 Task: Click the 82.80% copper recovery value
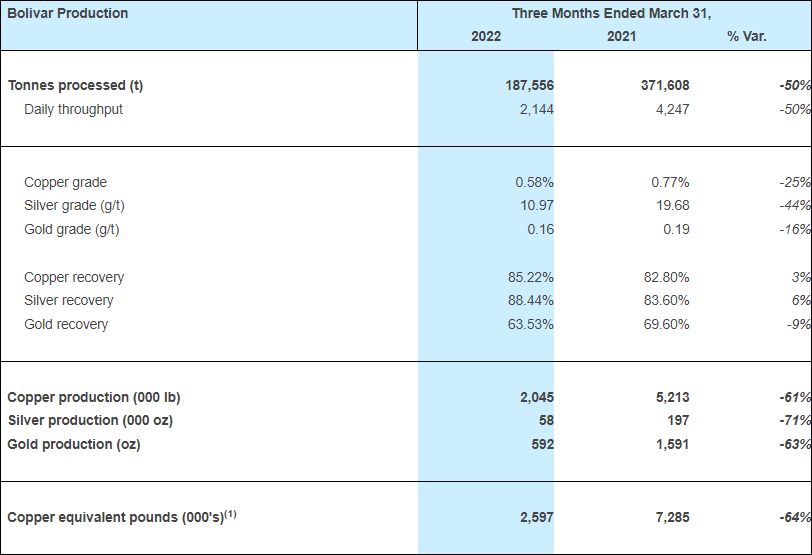click(666, 278)
